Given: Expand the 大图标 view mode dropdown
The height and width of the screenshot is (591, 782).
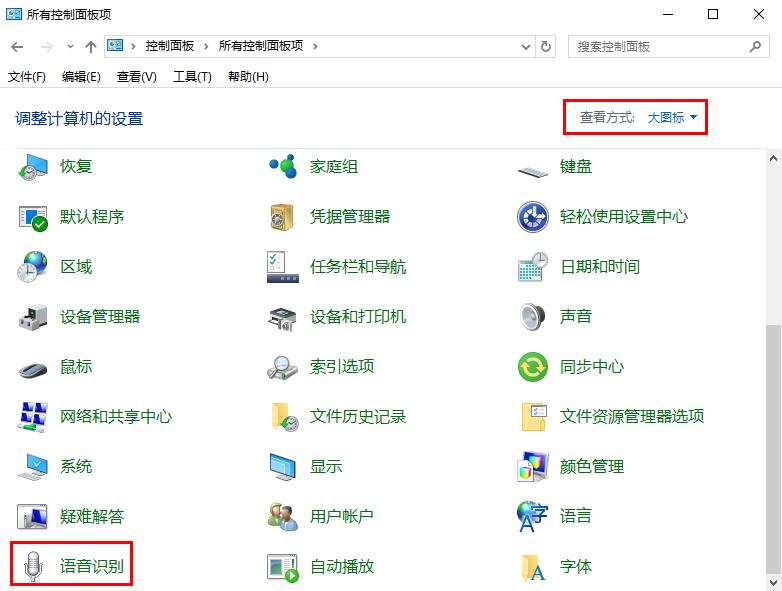Looking at the screenshot, I should pos(672,118).
